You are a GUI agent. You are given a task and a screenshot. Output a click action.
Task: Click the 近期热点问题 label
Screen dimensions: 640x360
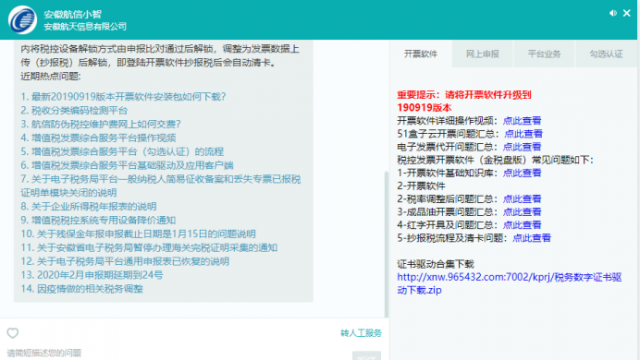pos(51,76)
